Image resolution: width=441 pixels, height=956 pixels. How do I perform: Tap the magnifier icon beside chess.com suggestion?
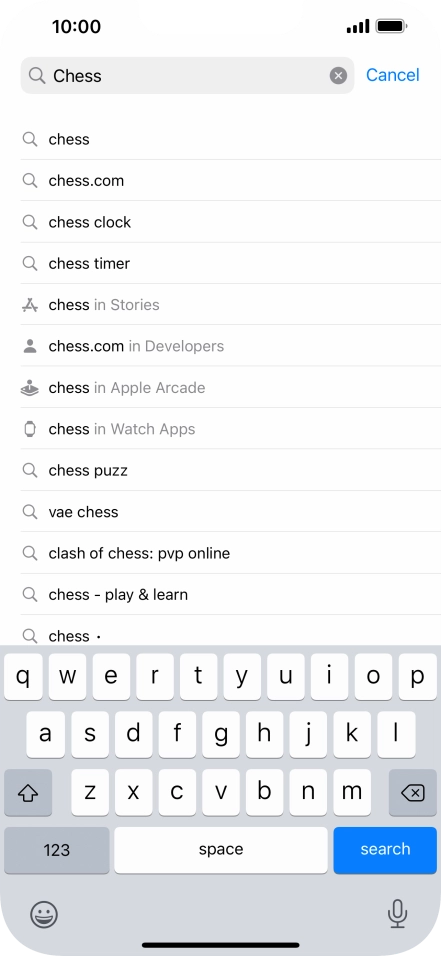(x=30, y=180)
